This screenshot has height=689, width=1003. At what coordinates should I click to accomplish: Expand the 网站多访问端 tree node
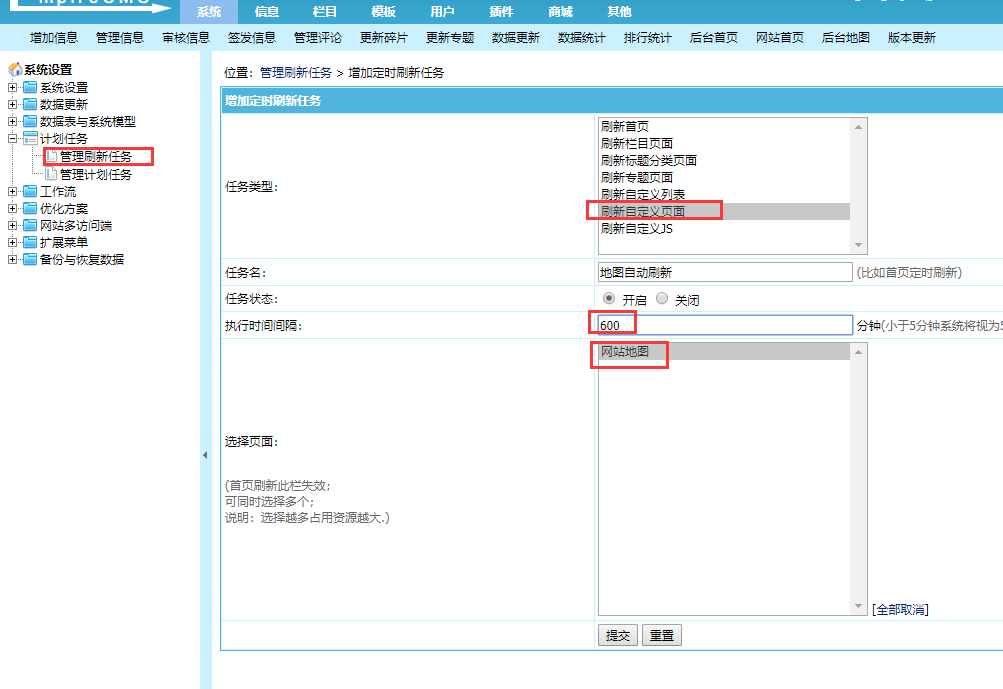pyautogui.click(x=12, y=226)
